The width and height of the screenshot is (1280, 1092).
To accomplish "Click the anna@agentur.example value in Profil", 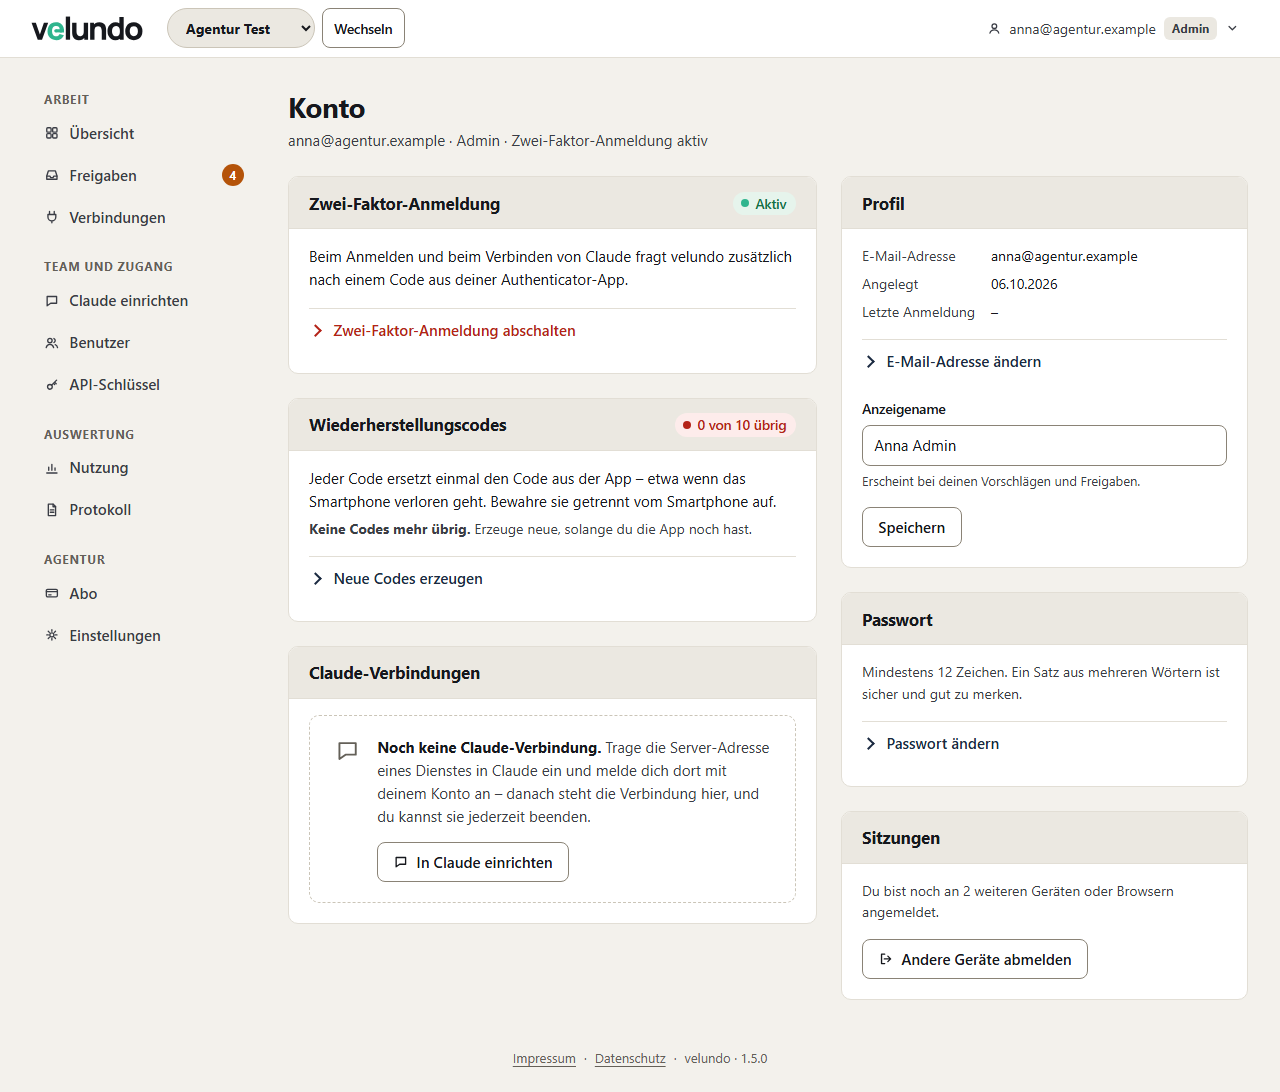I will [x=1064, y=256].
